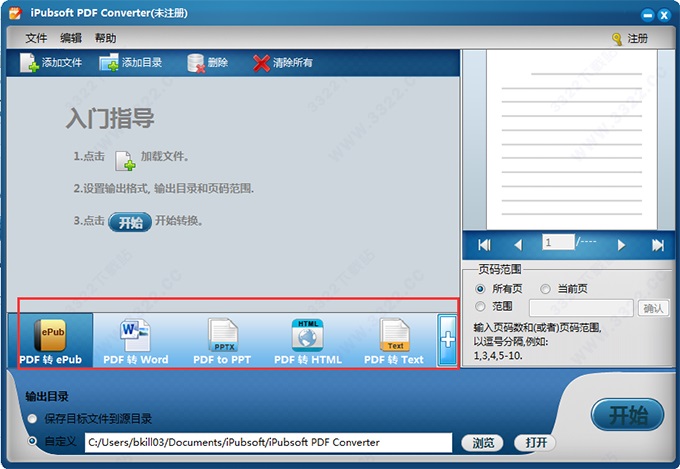This screenshot has width=680, height=469.
Task: Click the 确认 button for page range
Action: point(653,308)
